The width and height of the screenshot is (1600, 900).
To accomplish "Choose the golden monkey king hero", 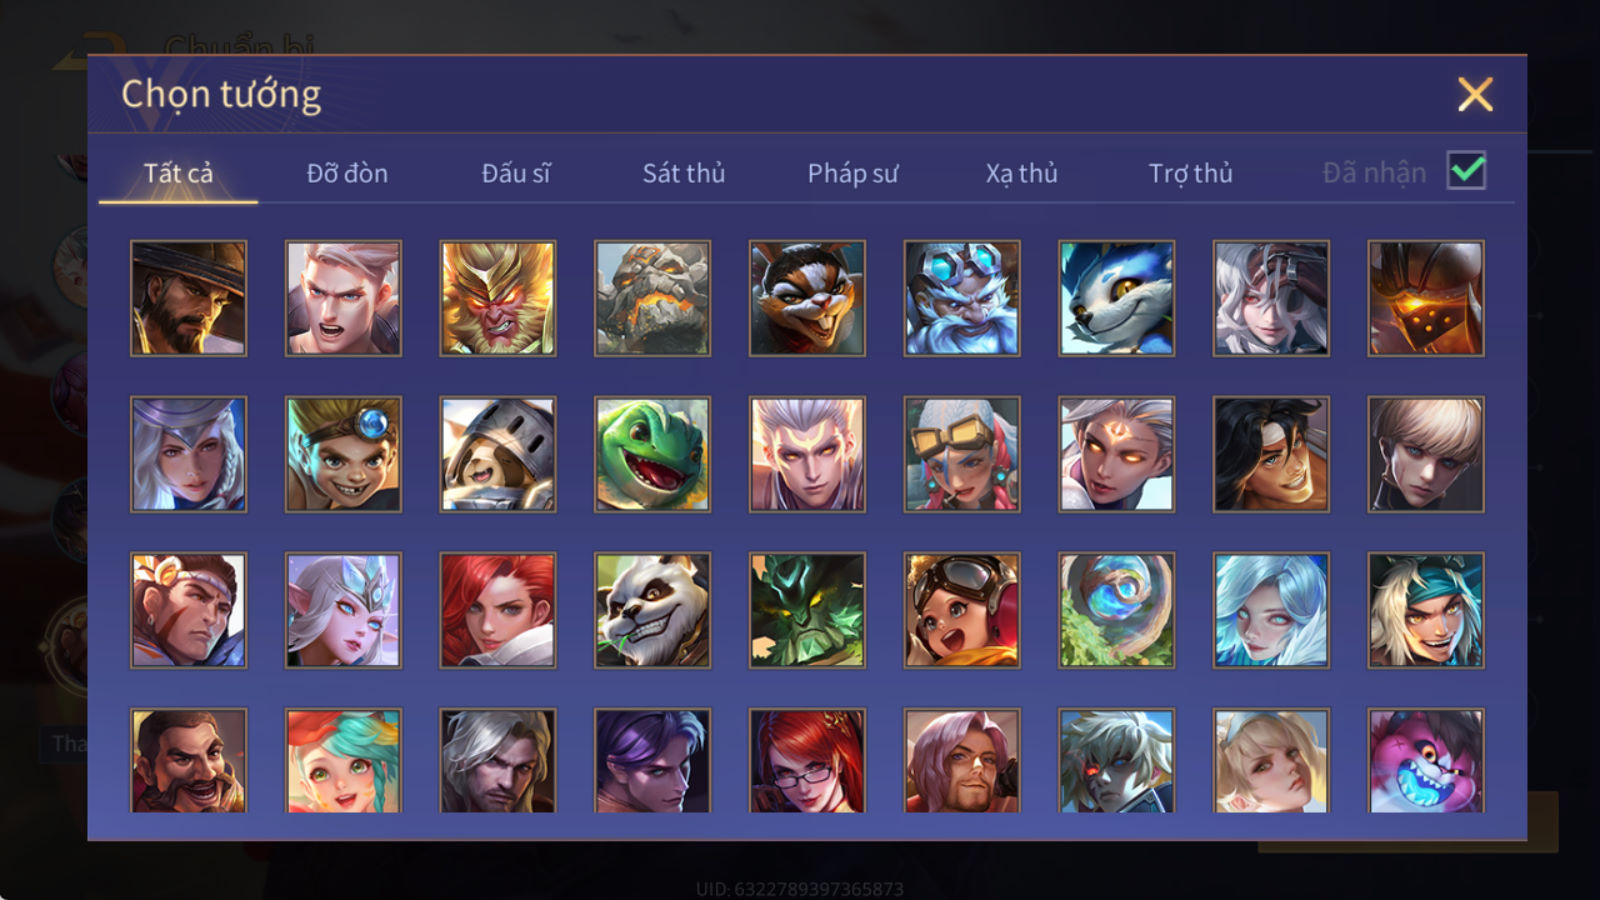I will click(x=498, y=298).
